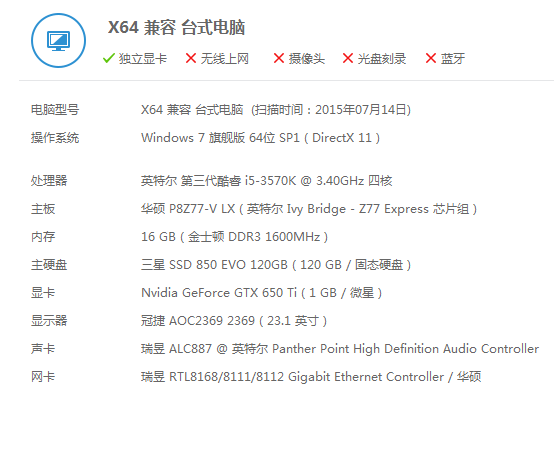Viewport: 554px width, 465px height.
Task: Click the 独立显卡 feature label
Action: (x=142, y=59)
